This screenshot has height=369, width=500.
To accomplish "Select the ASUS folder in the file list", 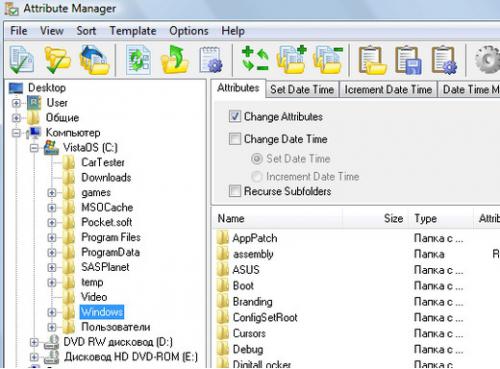I will coord(246,270).
